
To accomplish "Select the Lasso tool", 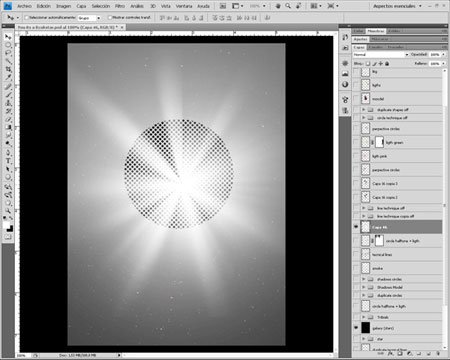I will point(8,53).
